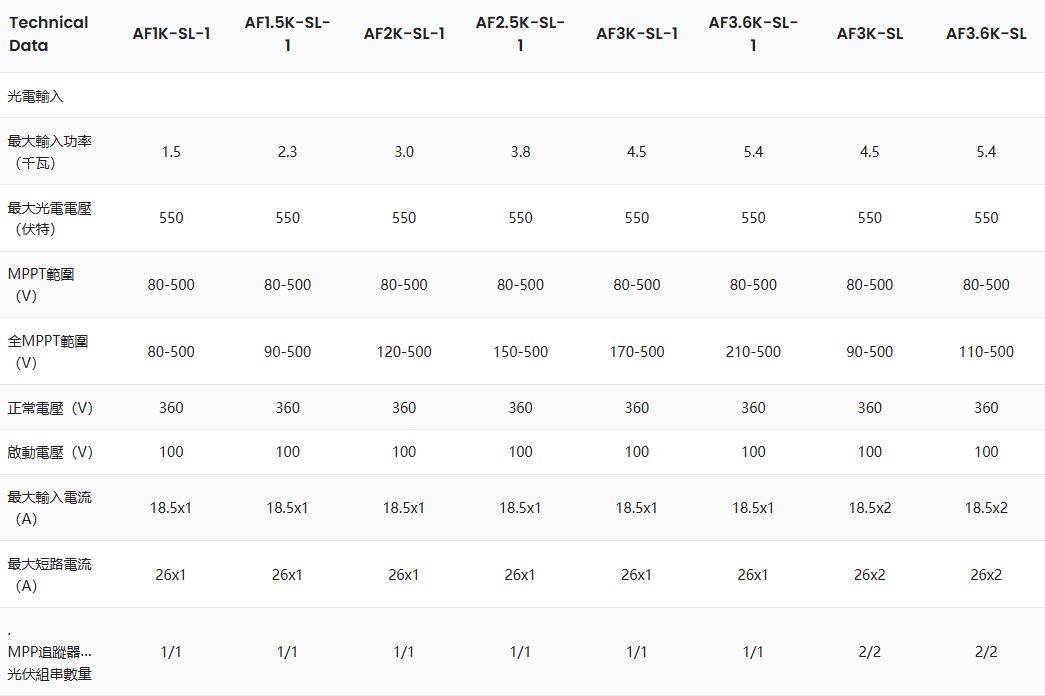1045x696 pixels.
Task: Select the AF3.6K-SL column header
Action: pyautogui.click(x=986, y=34)
